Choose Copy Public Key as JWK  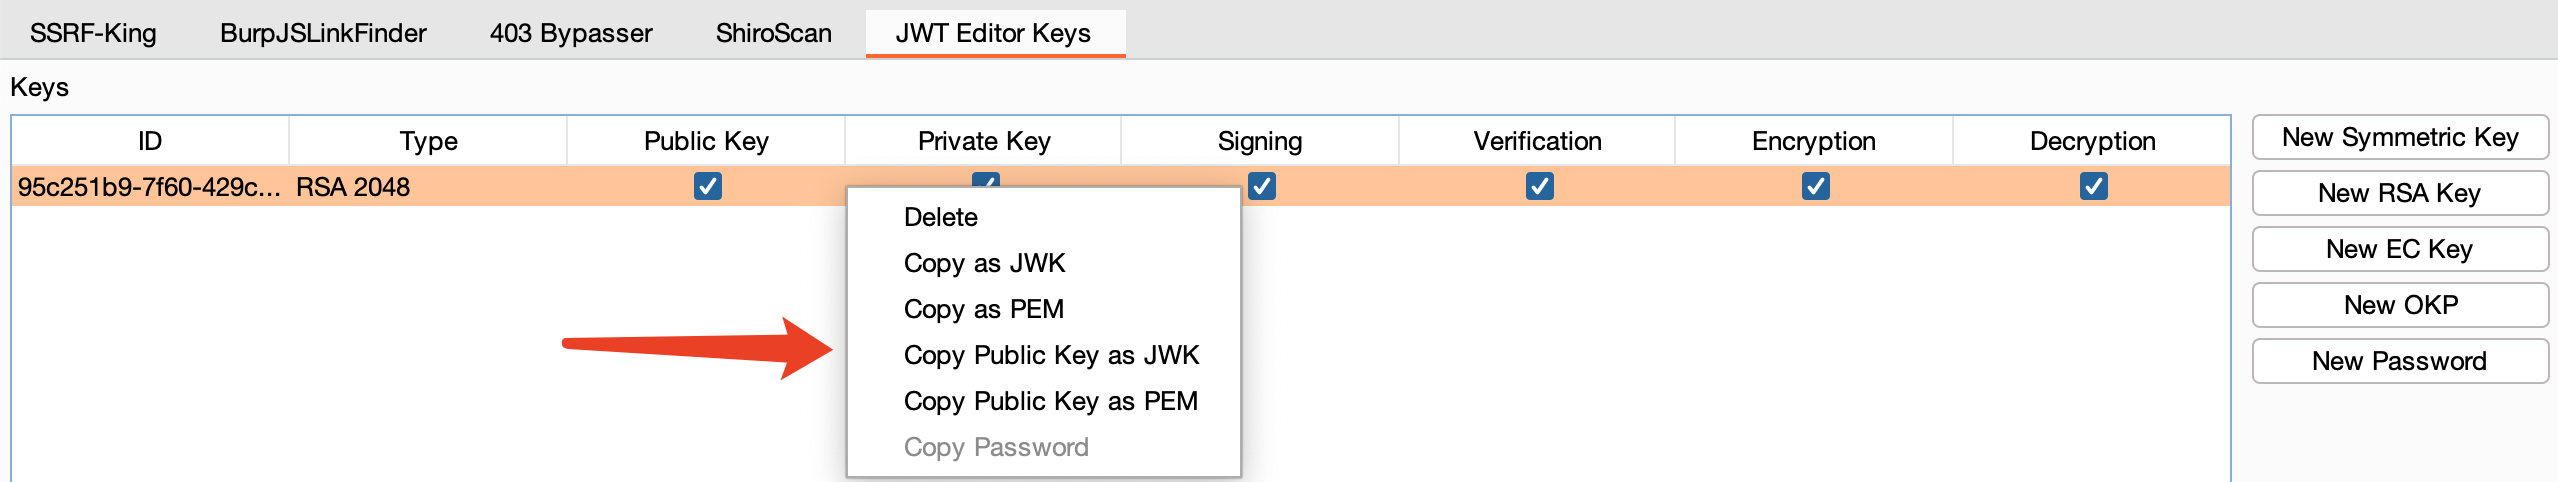(x=1050, y=355)
